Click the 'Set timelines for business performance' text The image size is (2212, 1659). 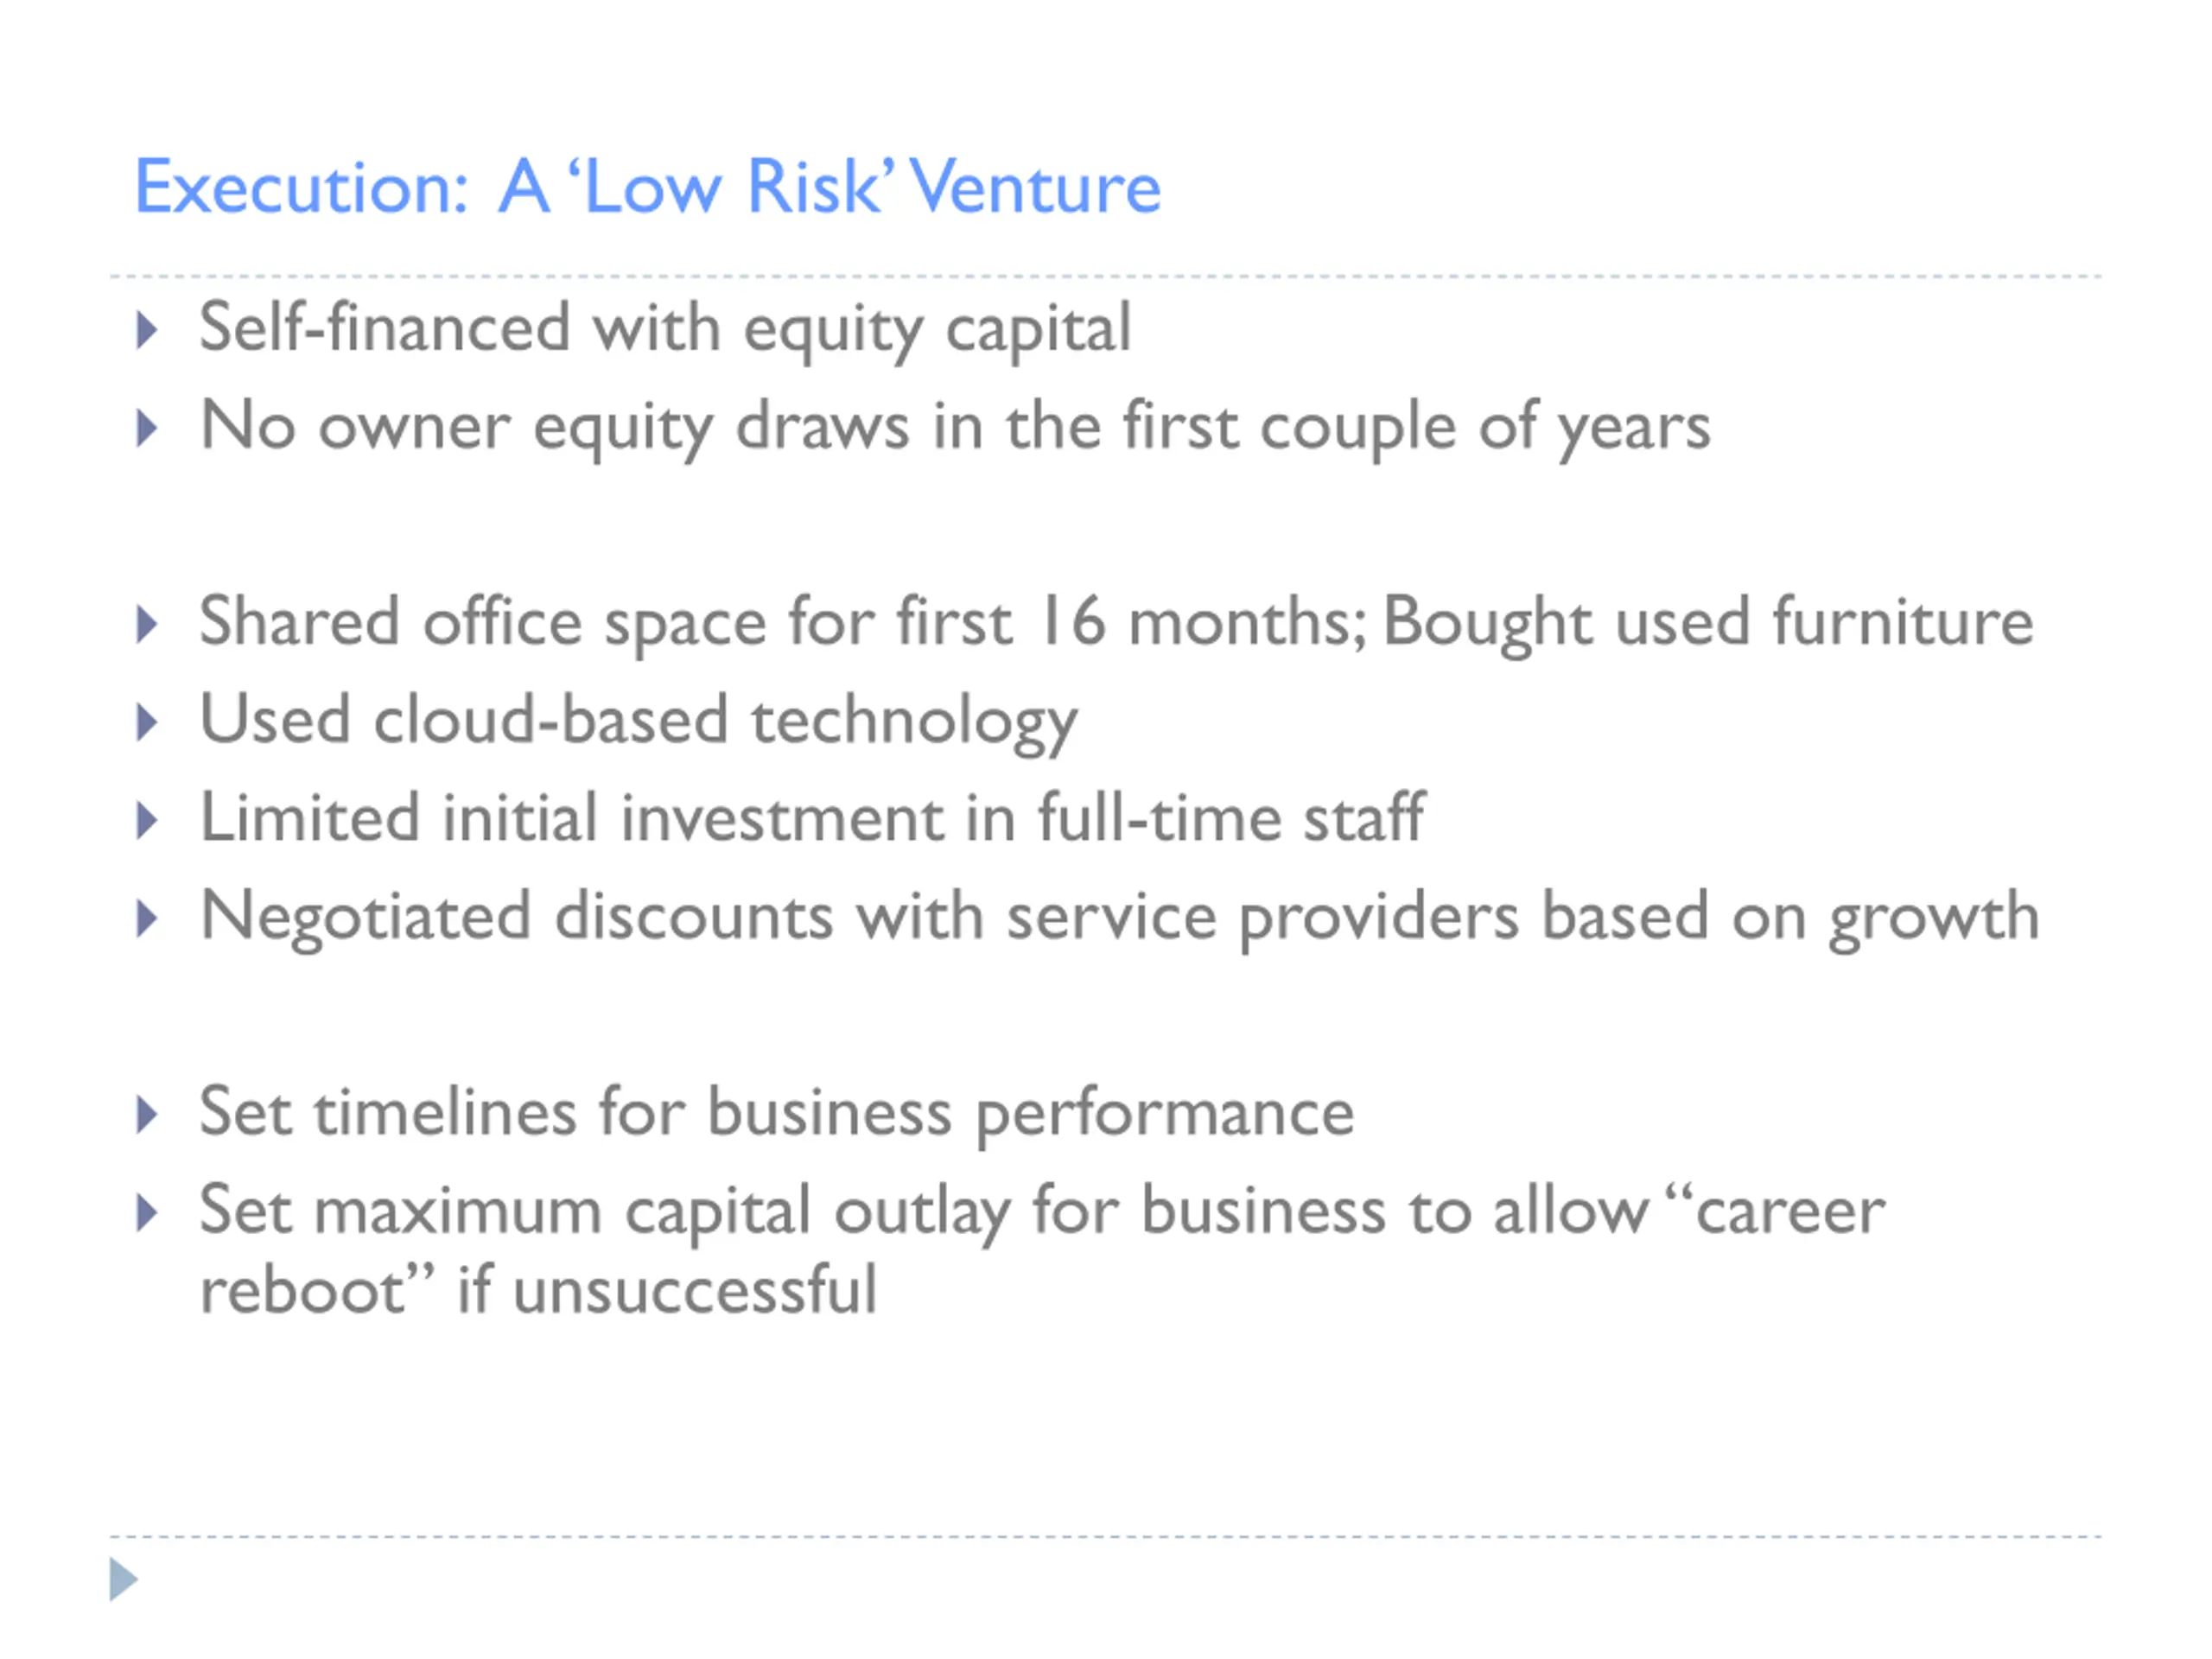point(776,1113)
